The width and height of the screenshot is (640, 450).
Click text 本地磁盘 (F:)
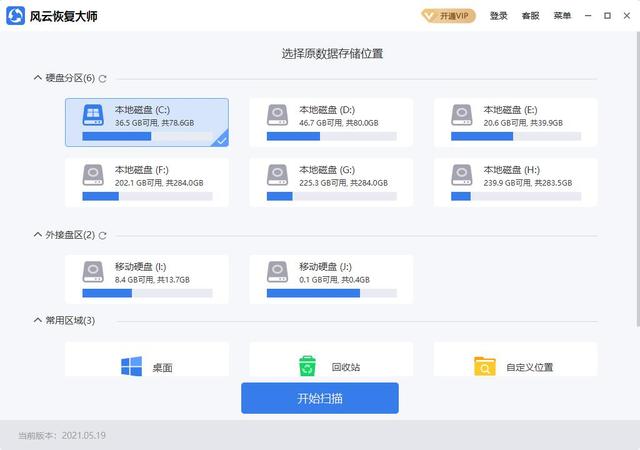(142, 170)
